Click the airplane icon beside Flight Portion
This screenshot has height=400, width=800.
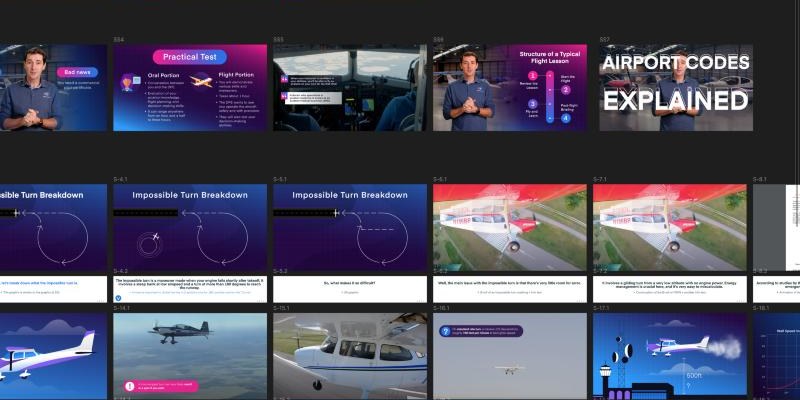(202, 80)
